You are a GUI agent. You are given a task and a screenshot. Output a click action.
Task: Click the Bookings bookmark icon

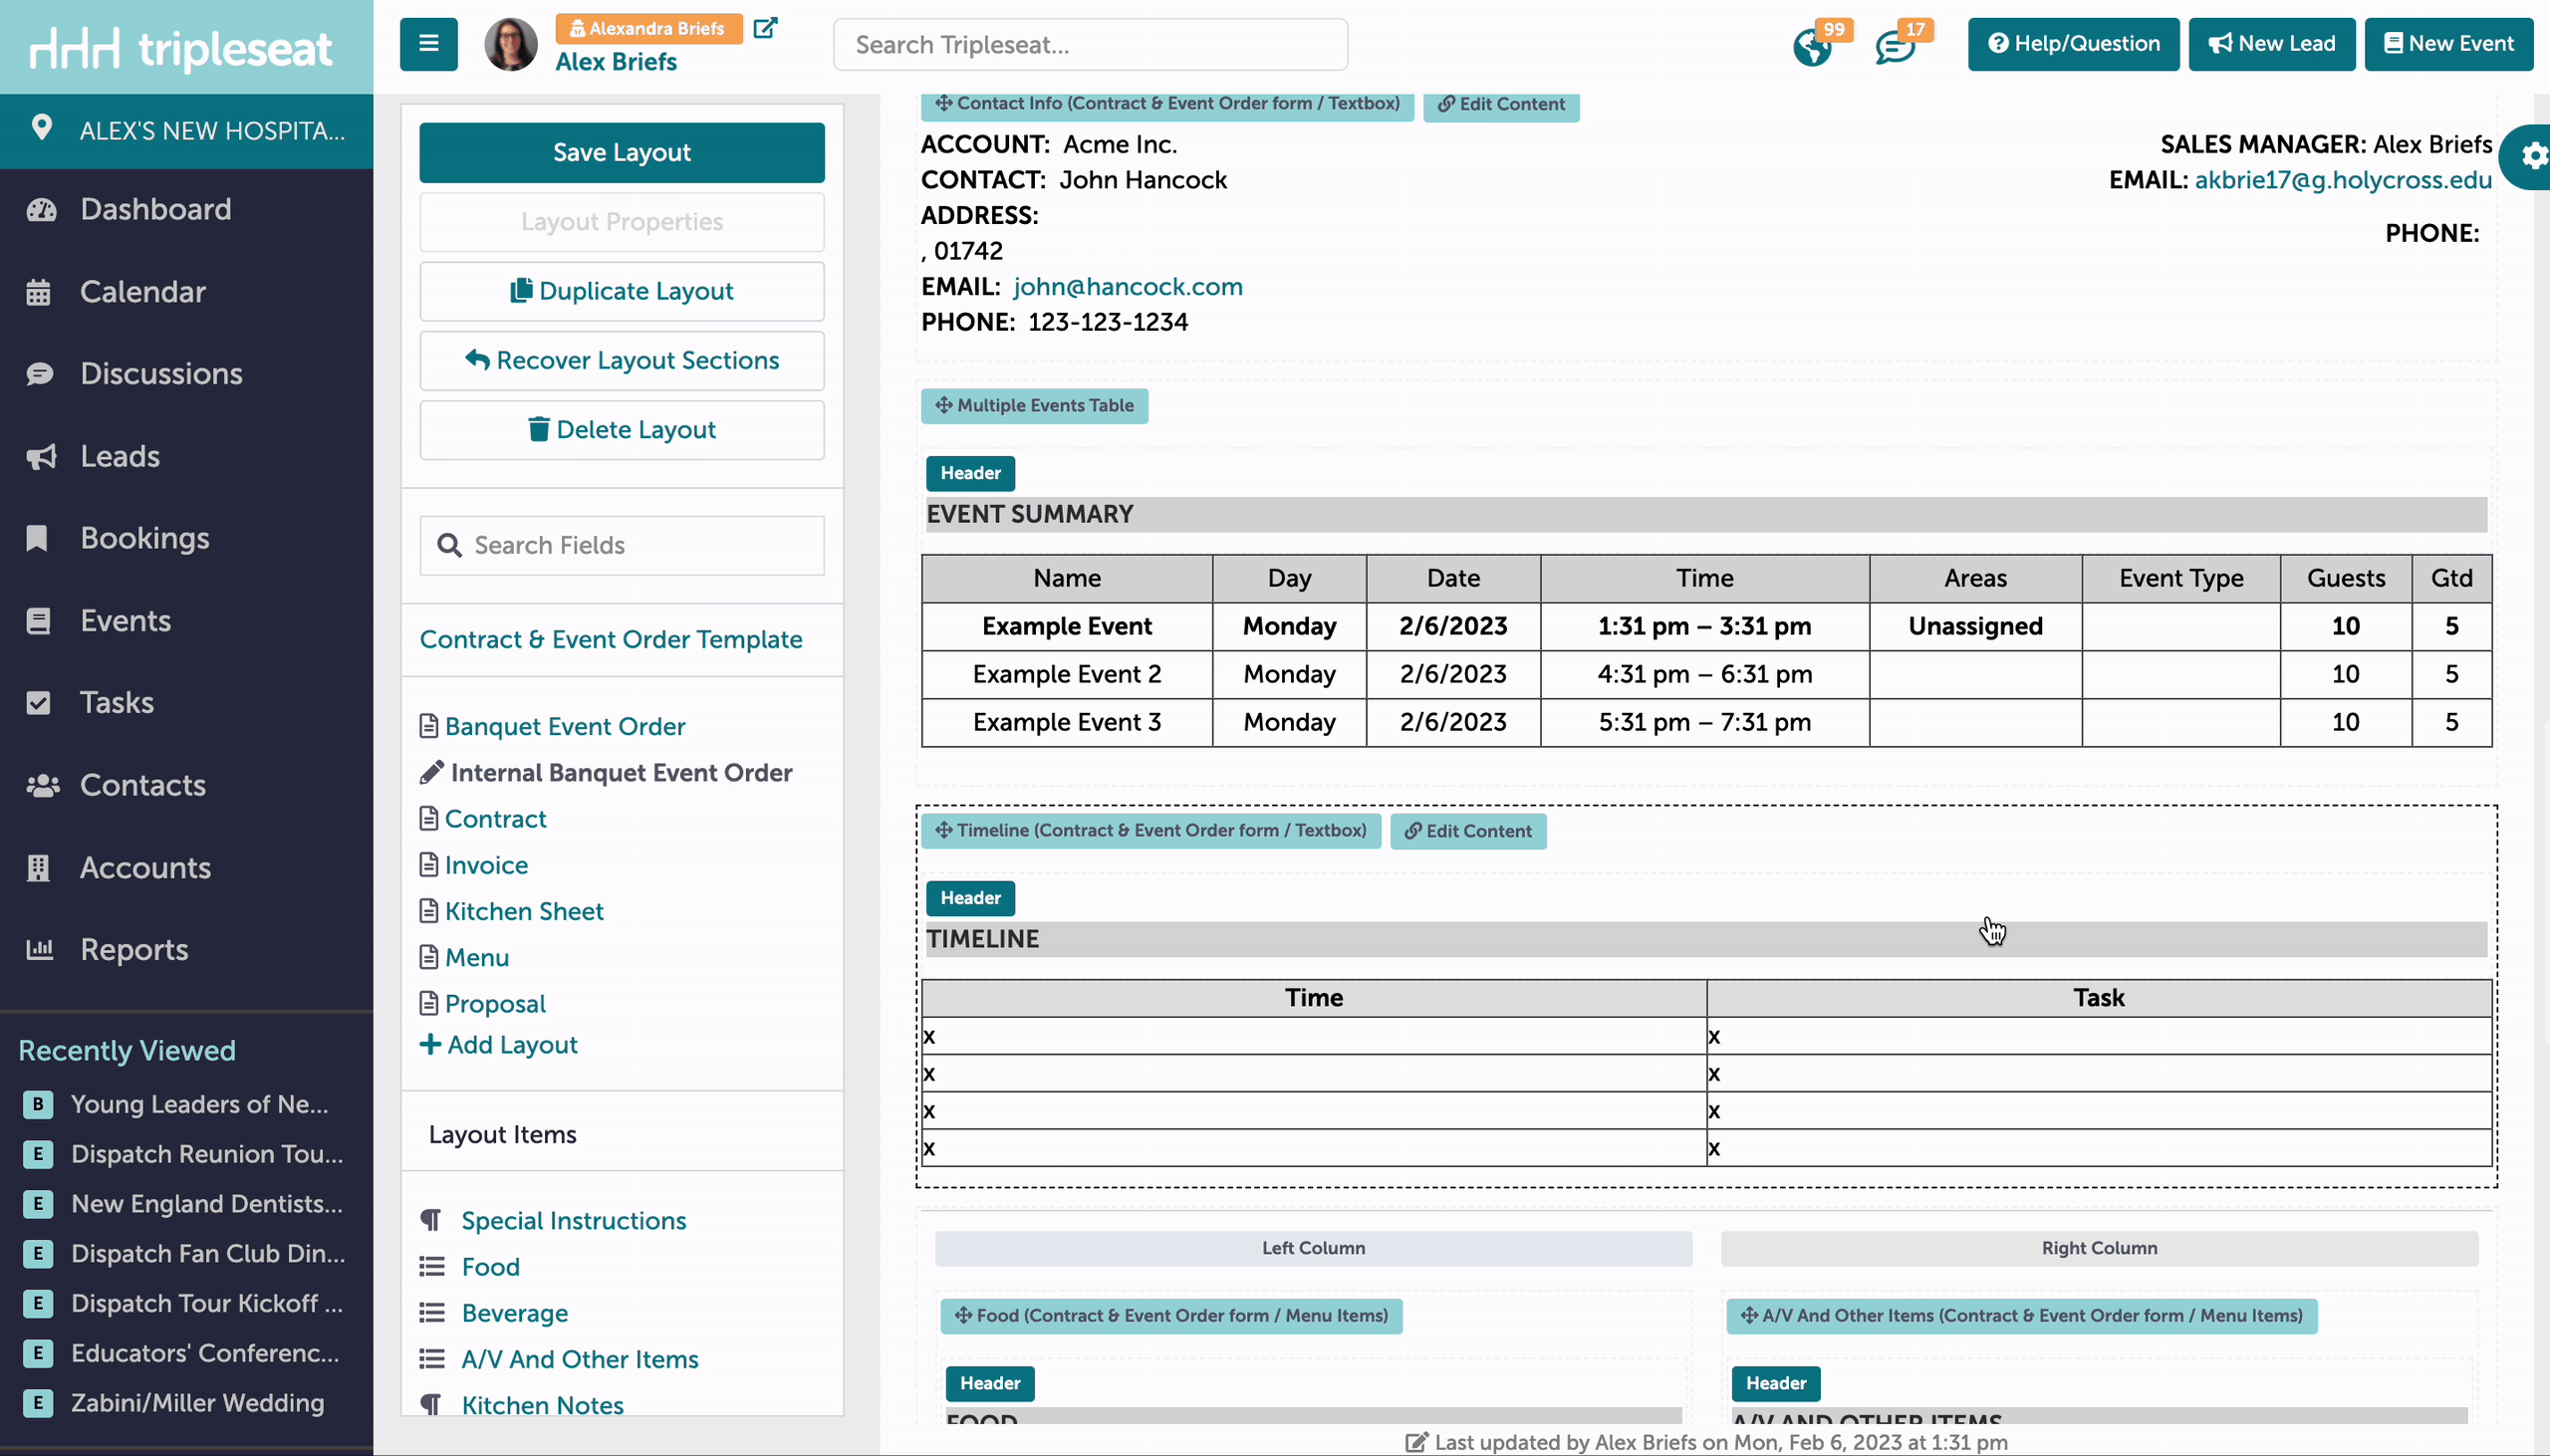click(37, 539)
